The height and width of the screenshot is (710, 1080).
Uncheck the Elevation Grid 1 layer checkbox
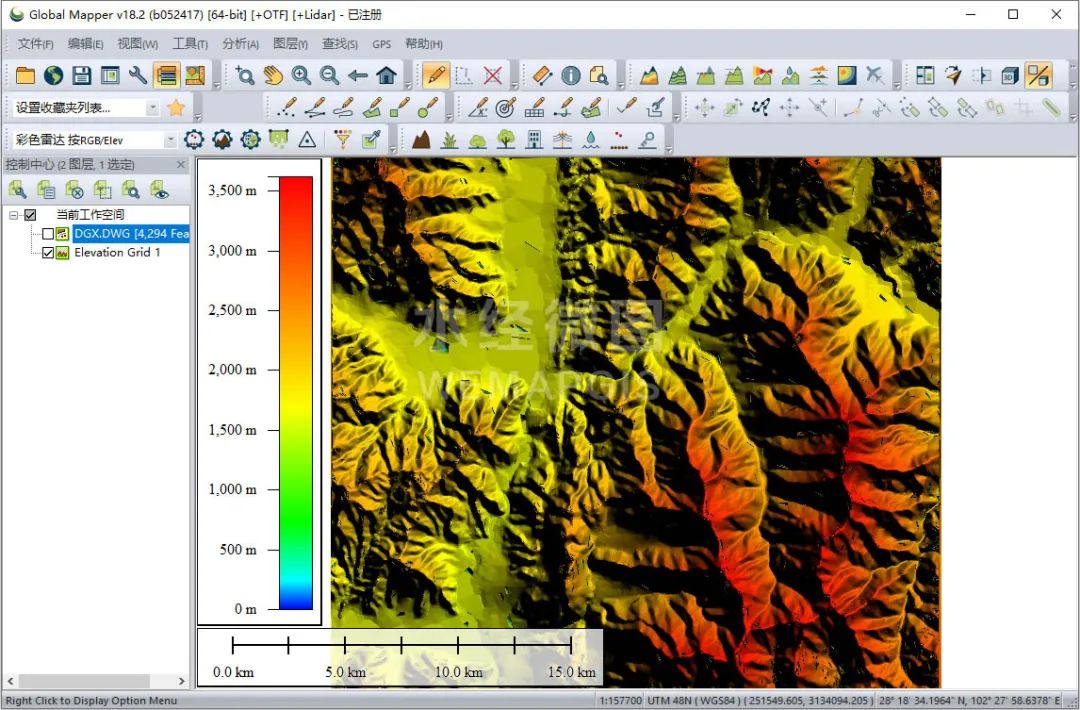(x=48, y=253)
